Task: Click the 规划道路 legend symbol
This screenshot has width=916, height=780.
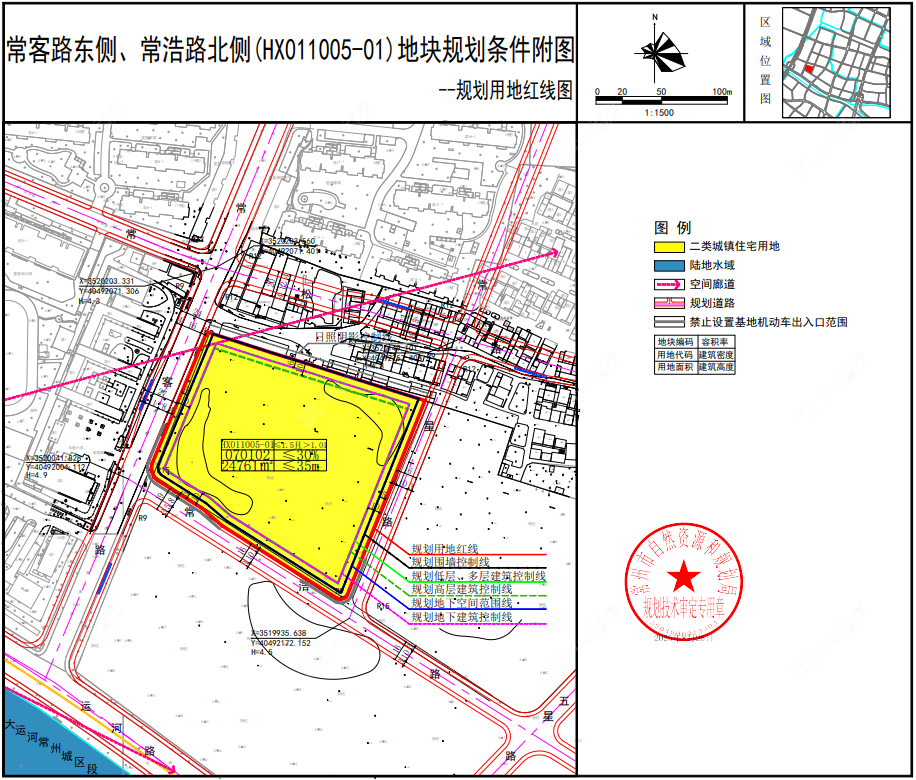Action: click(x=668, y=303)
